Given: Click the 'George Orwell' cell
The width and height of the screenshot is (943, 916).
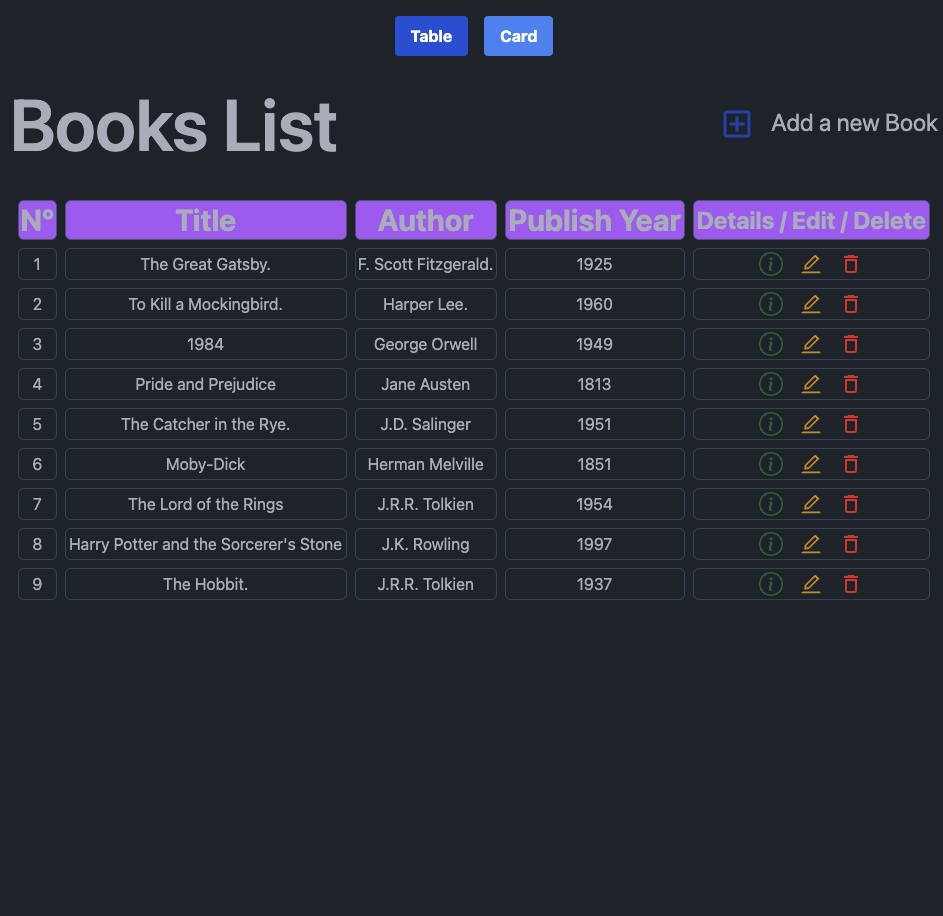Looking at the screenshot, I should click(426, 344).
